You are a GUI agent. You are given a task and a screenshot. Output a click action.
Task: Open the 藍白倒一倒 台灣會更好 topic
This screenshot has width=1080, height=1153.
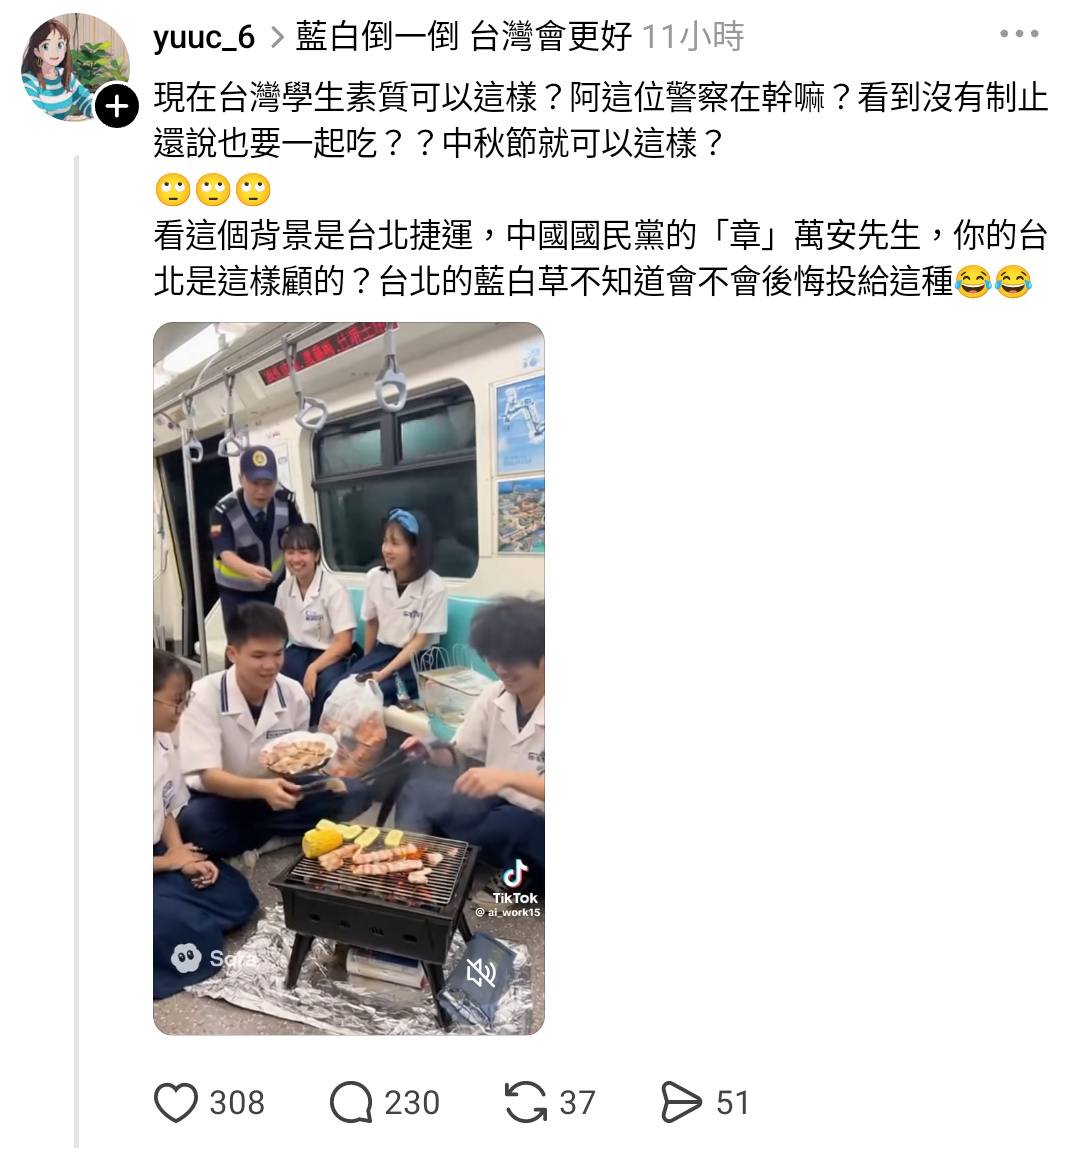pos(463,37)
